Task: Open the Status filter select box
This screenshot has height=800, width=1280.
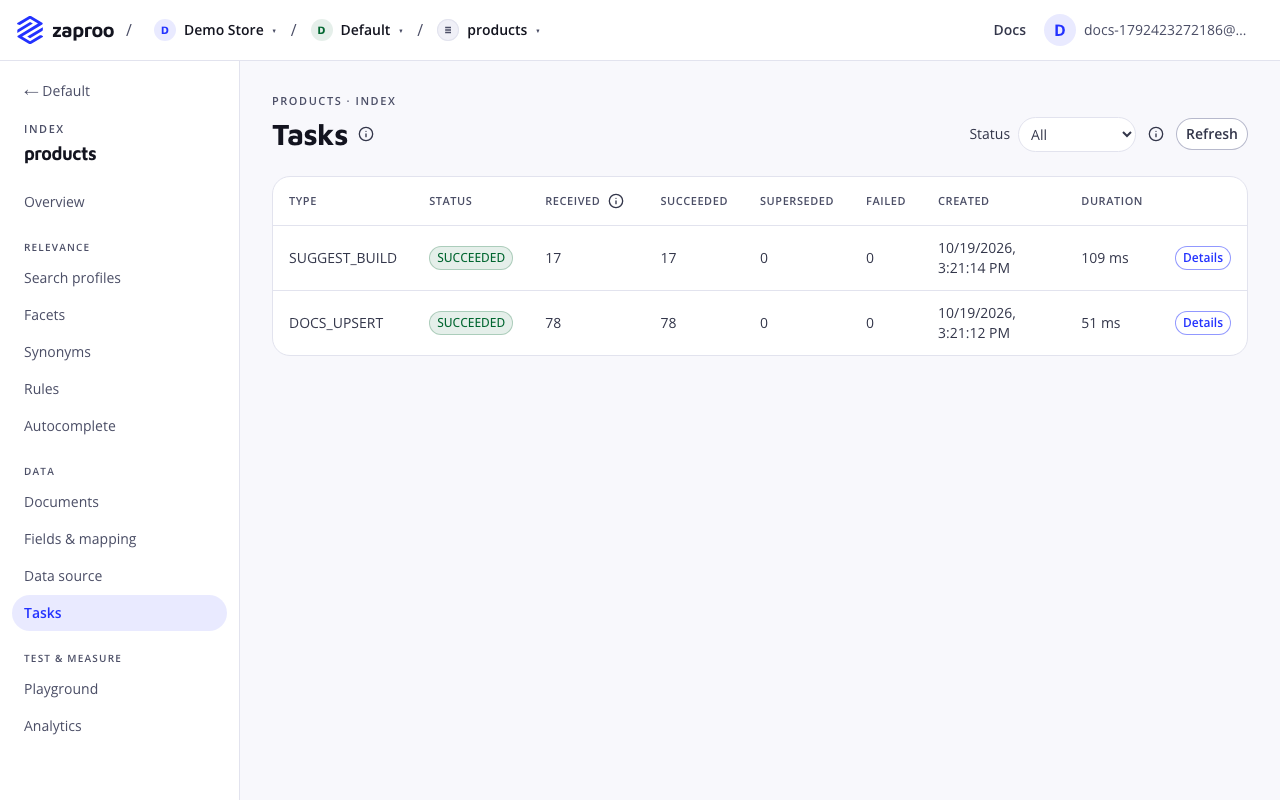Action: [1077, 134]
